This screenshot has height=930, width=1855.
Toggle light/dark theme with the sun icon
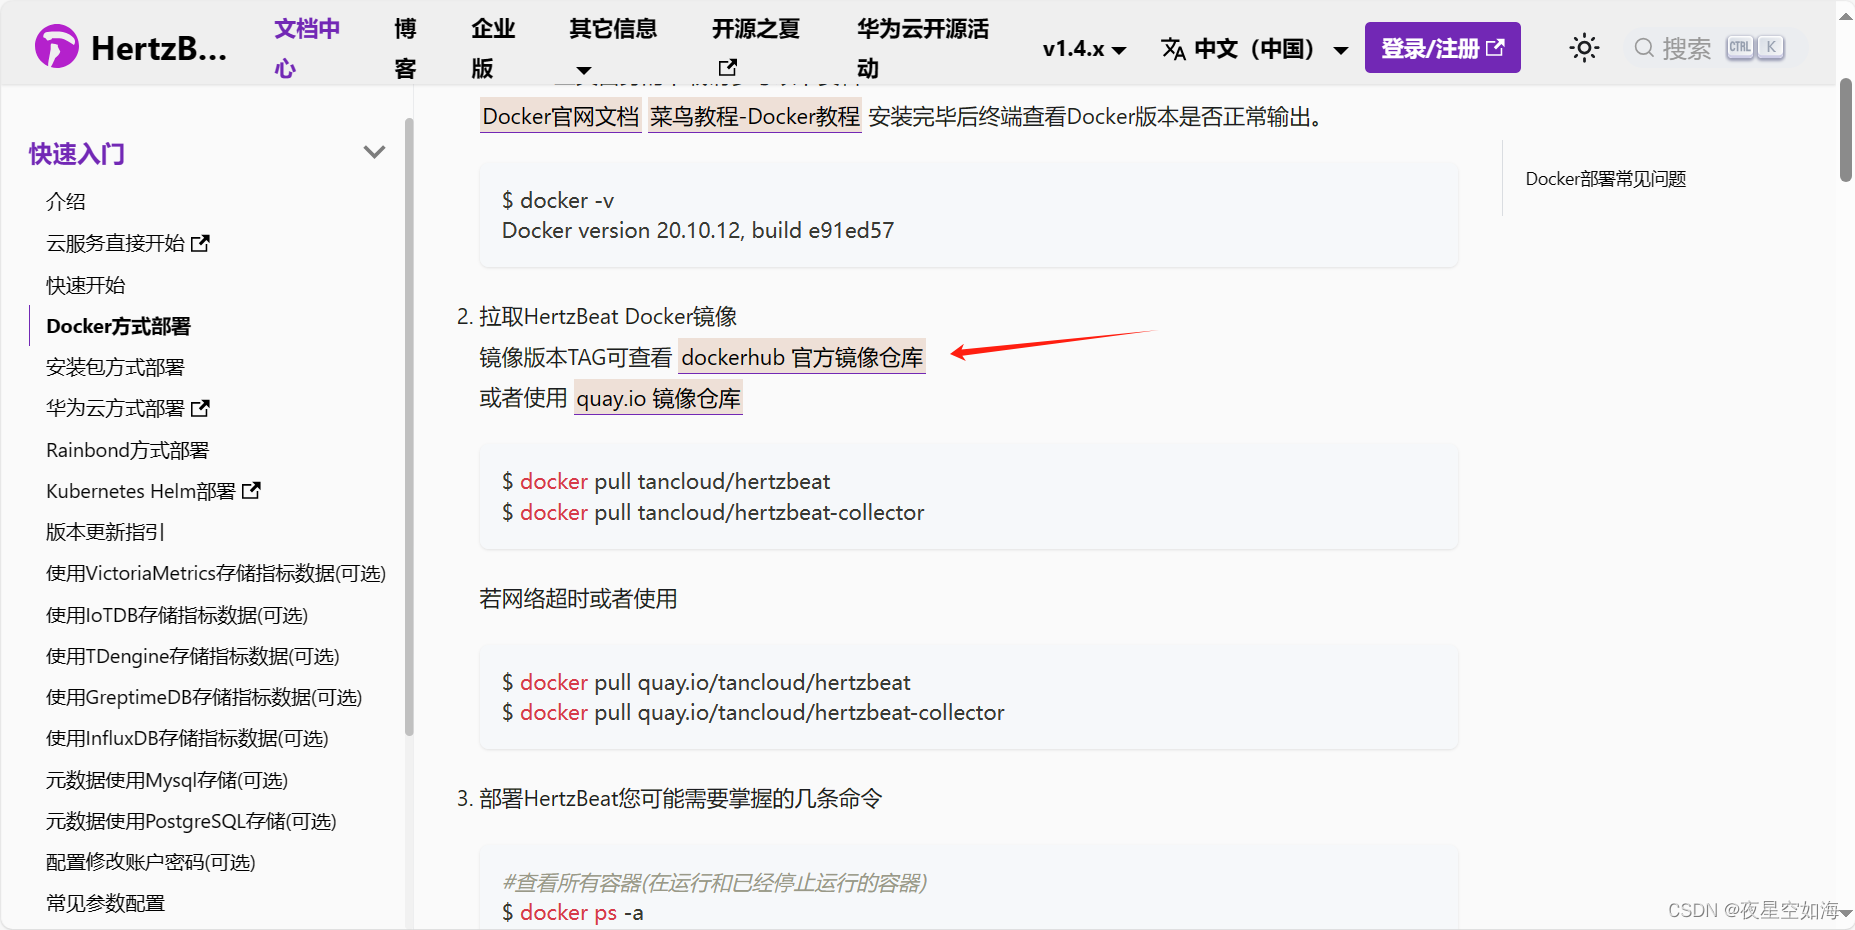[1583, 47]
